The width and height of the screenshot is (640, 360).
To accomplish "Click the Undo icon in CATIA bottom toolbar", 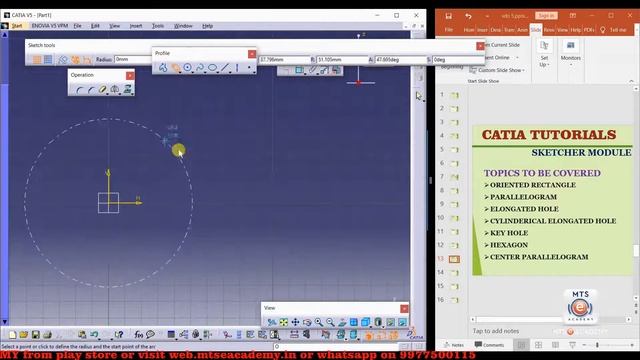I will [95, 335].
